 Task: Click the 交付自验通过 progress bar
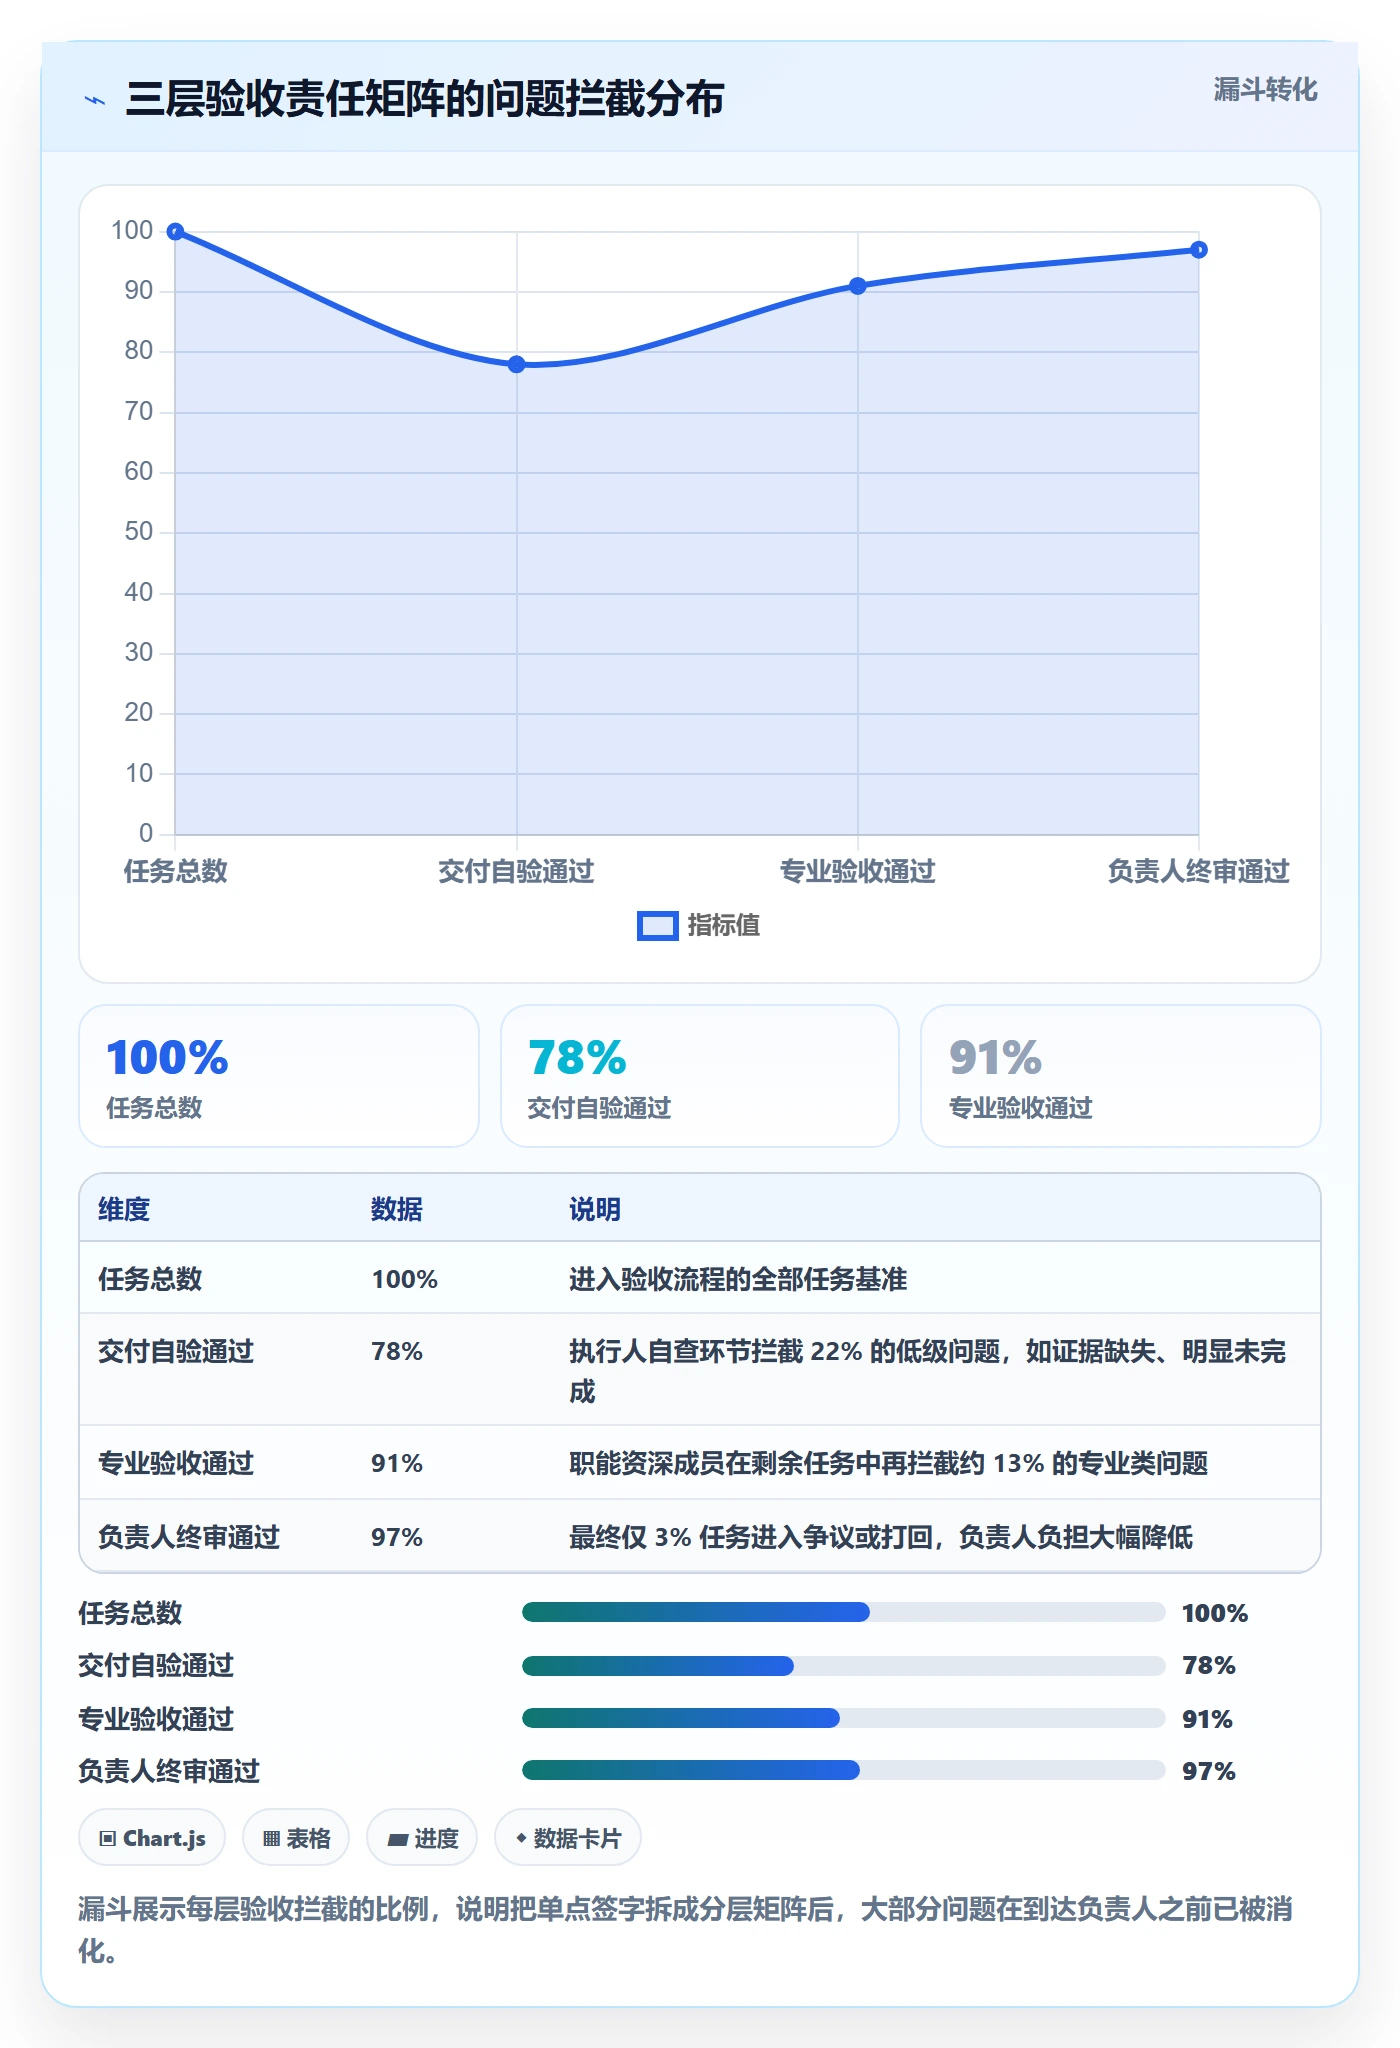[x=843, y=1666]
